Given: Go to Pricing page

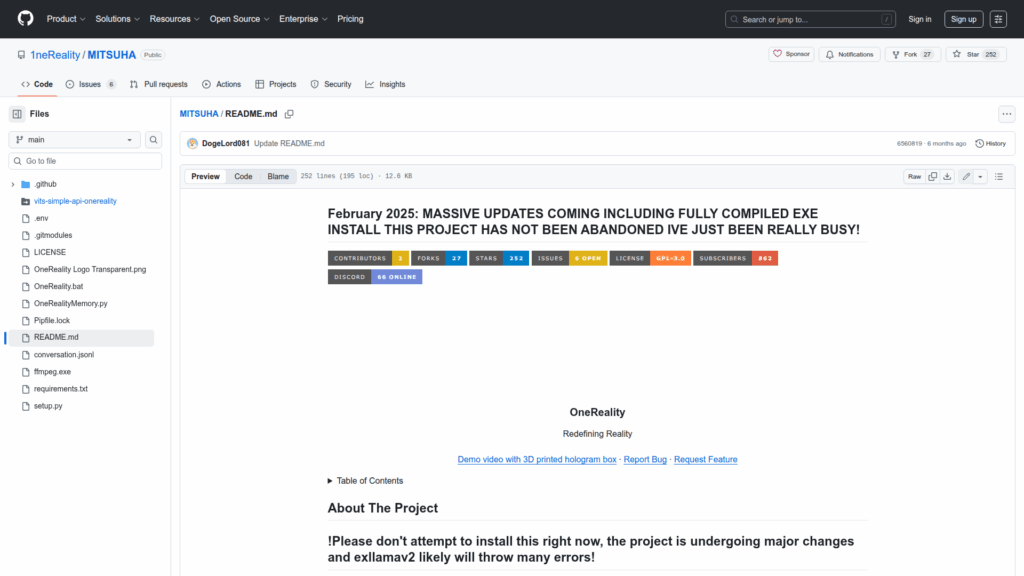Looking at the screenshot, I should tap(350, 19).
